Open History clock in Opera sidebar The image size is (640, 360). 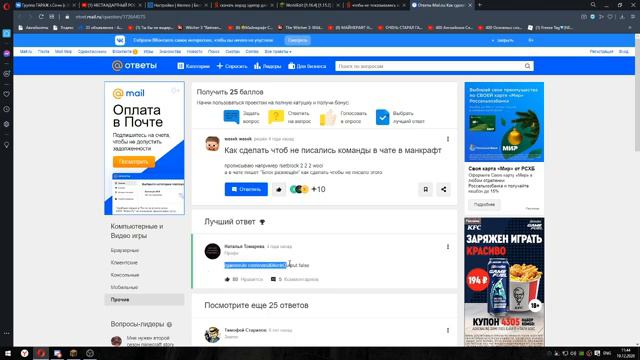tap(7, 109)
